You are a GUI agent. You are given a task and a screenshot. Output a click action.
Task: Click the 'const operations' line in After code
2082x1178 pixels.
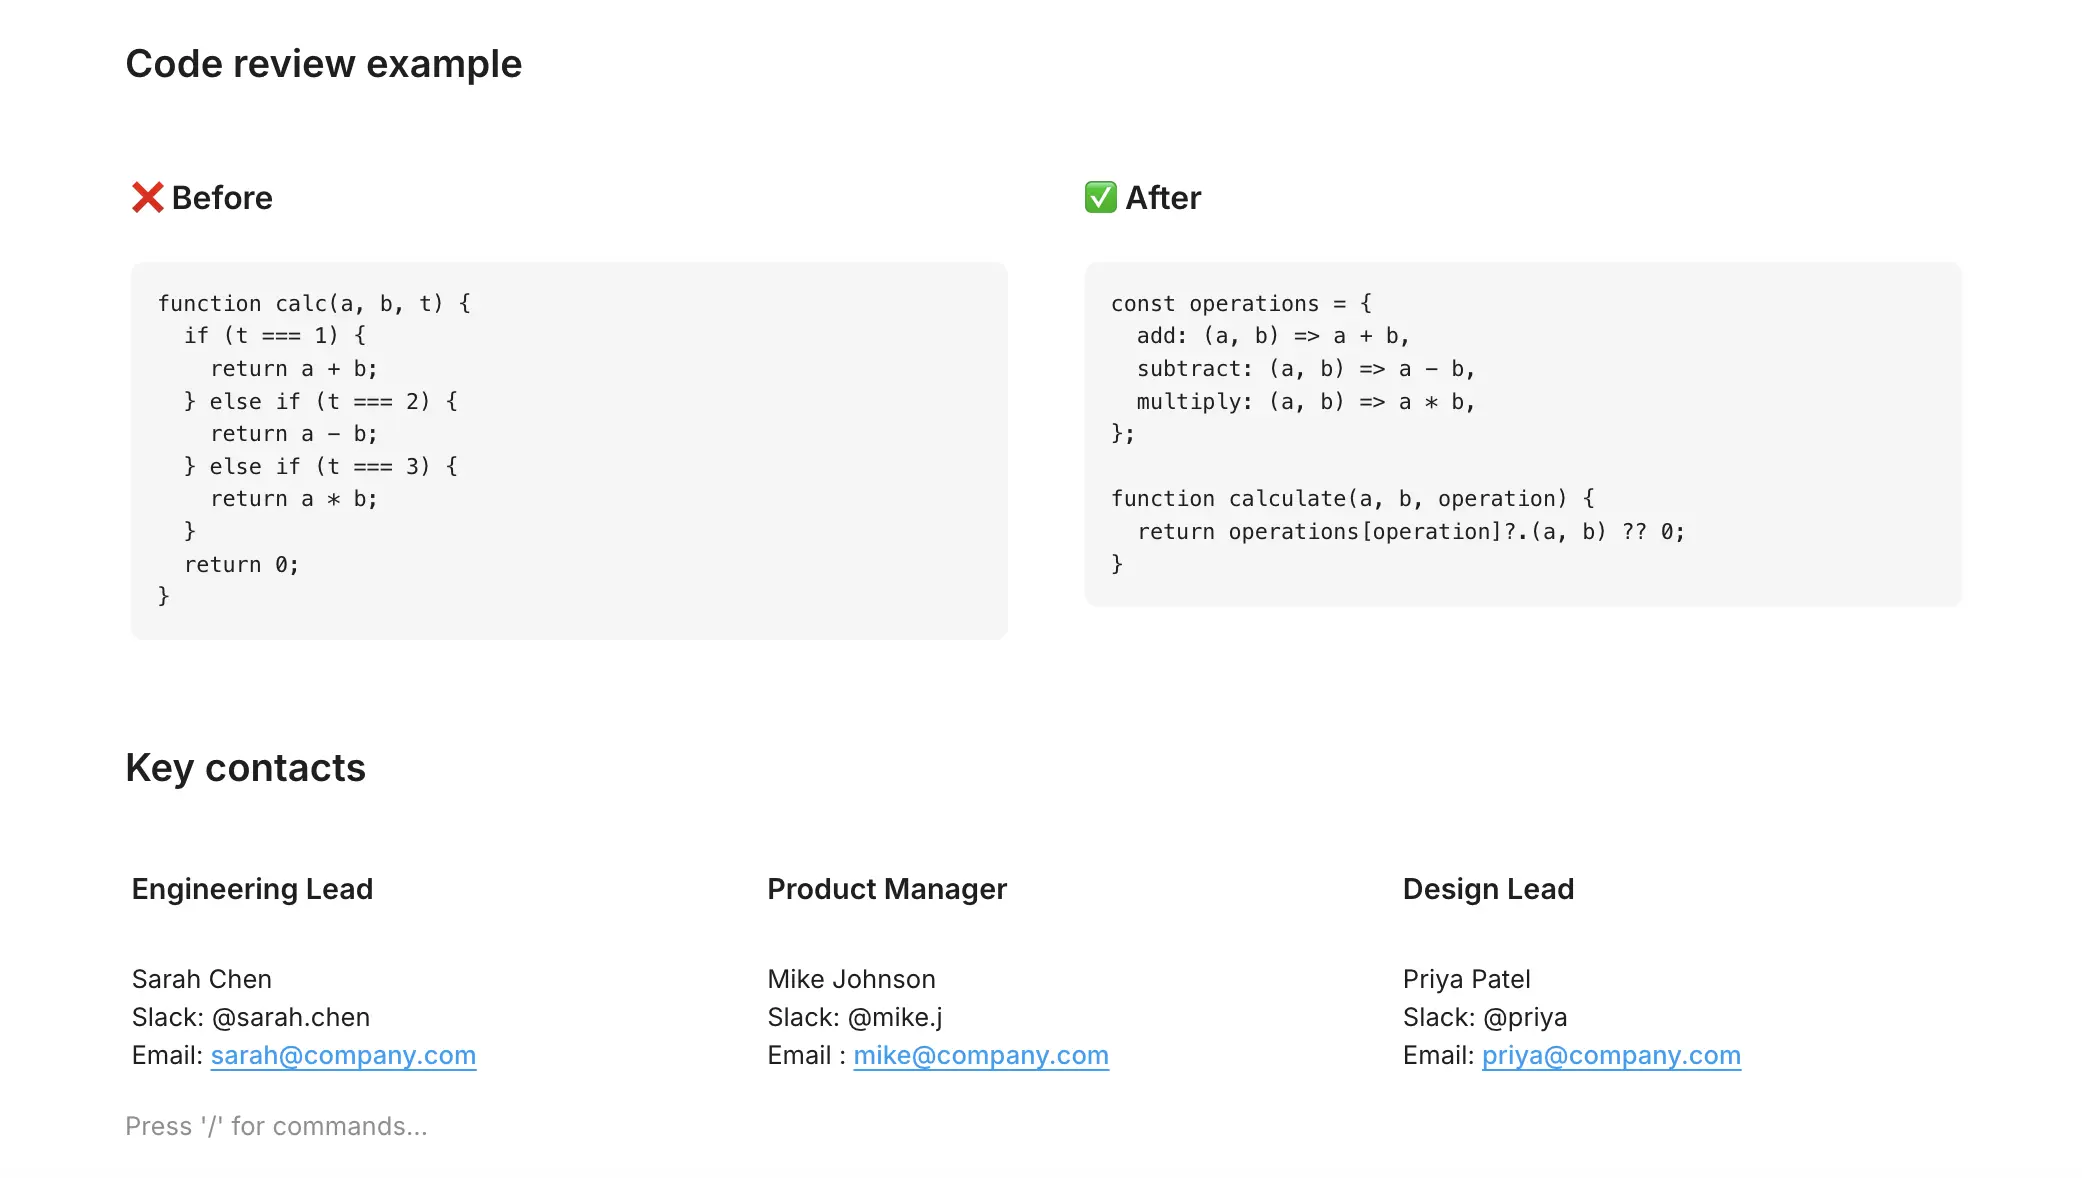pos(1241,304)
